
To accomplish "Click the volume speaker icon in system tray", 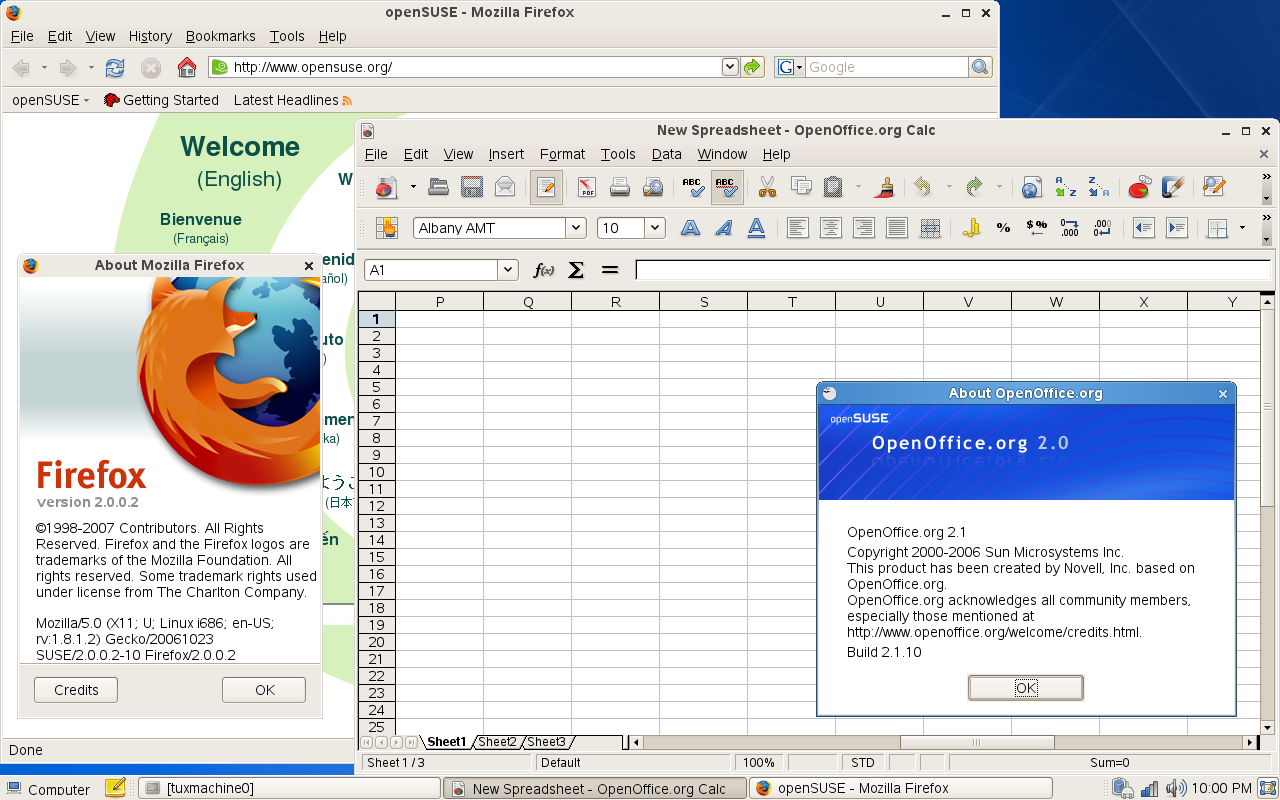I will tap(1177, 789).
